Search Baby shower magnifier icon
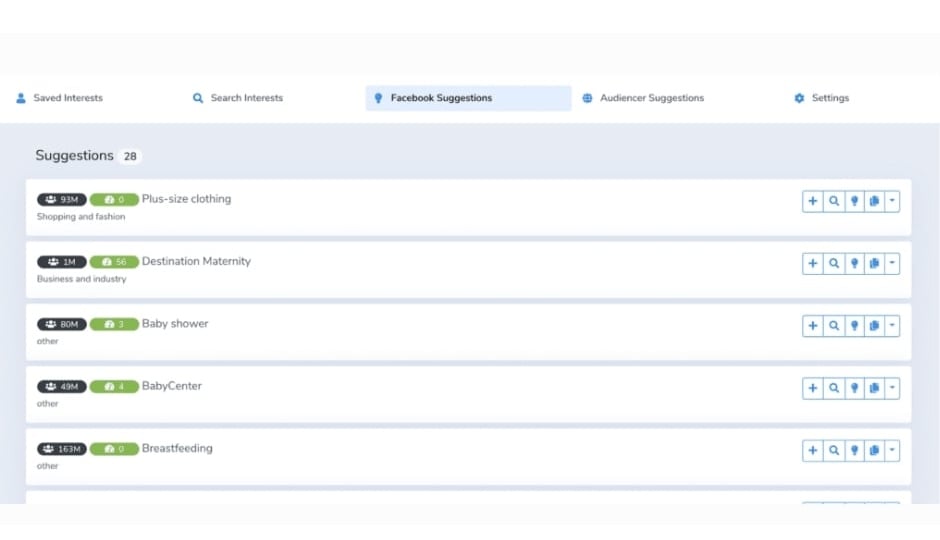 click(833, 326)
